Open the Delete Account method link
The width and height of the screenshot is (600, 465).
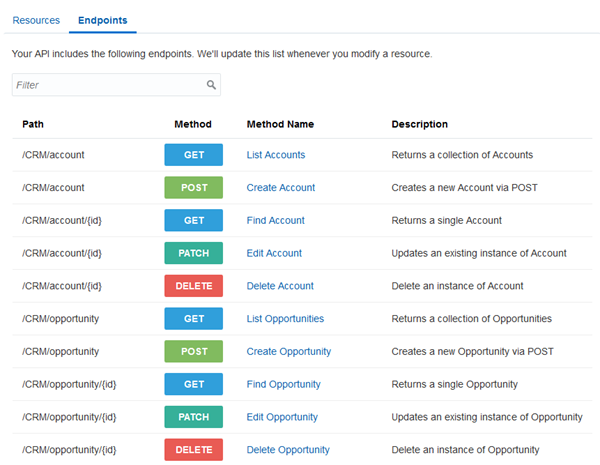(x=280, y=286)
